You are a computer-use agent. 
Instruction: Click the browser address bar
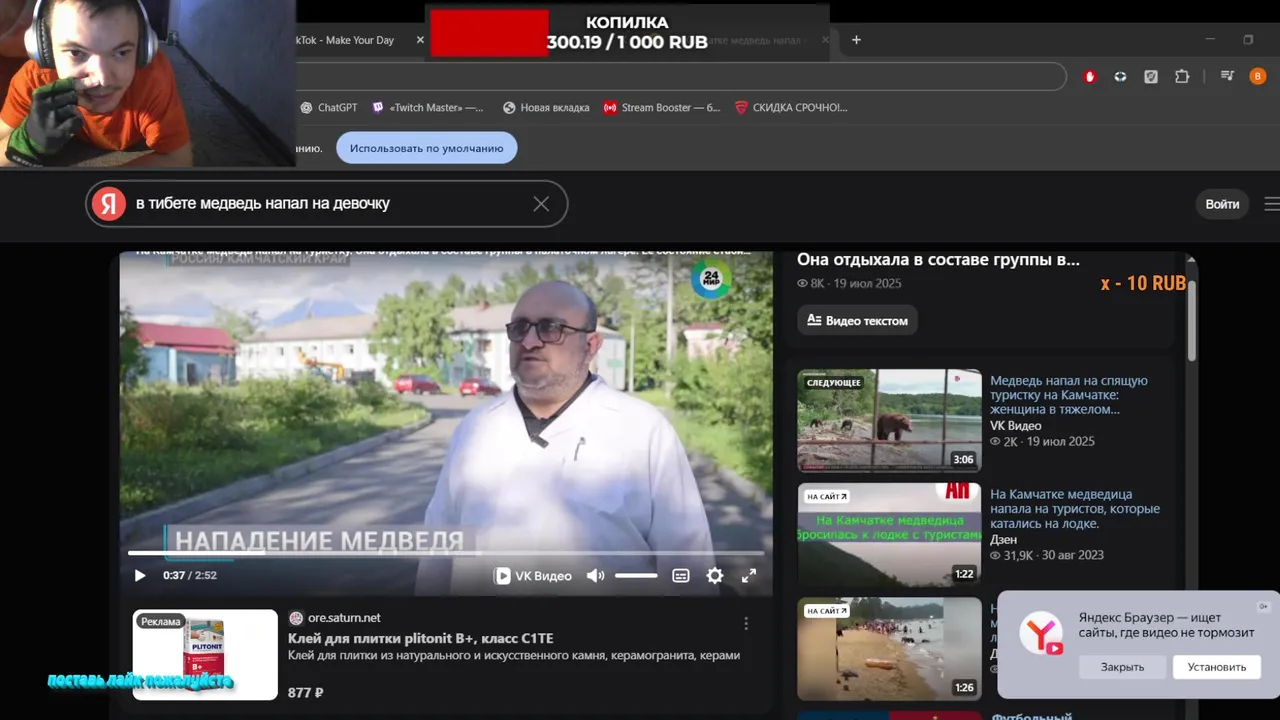680,76
